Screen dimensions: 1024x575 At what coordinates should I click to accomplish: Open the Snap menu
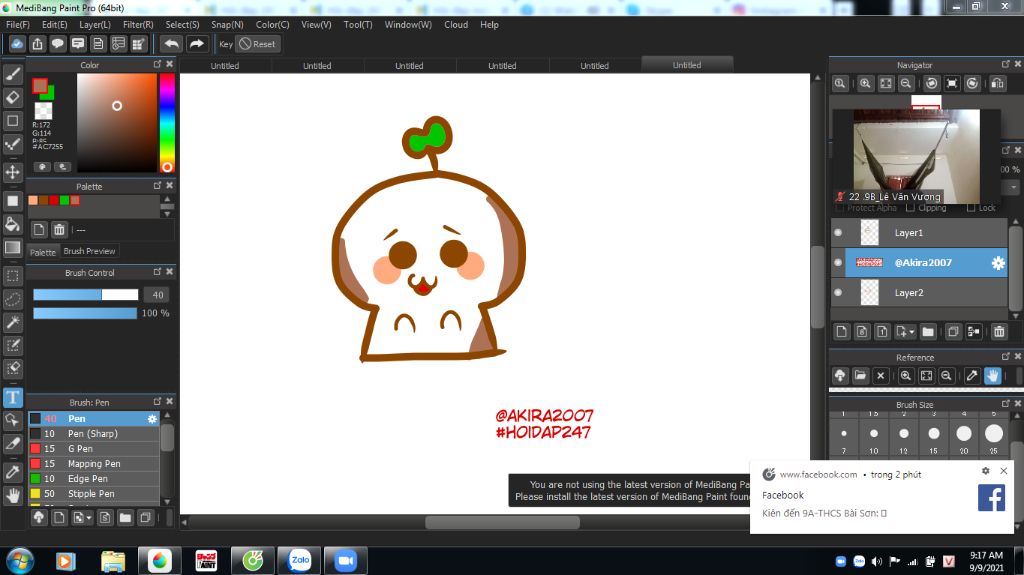click(227, 24)
